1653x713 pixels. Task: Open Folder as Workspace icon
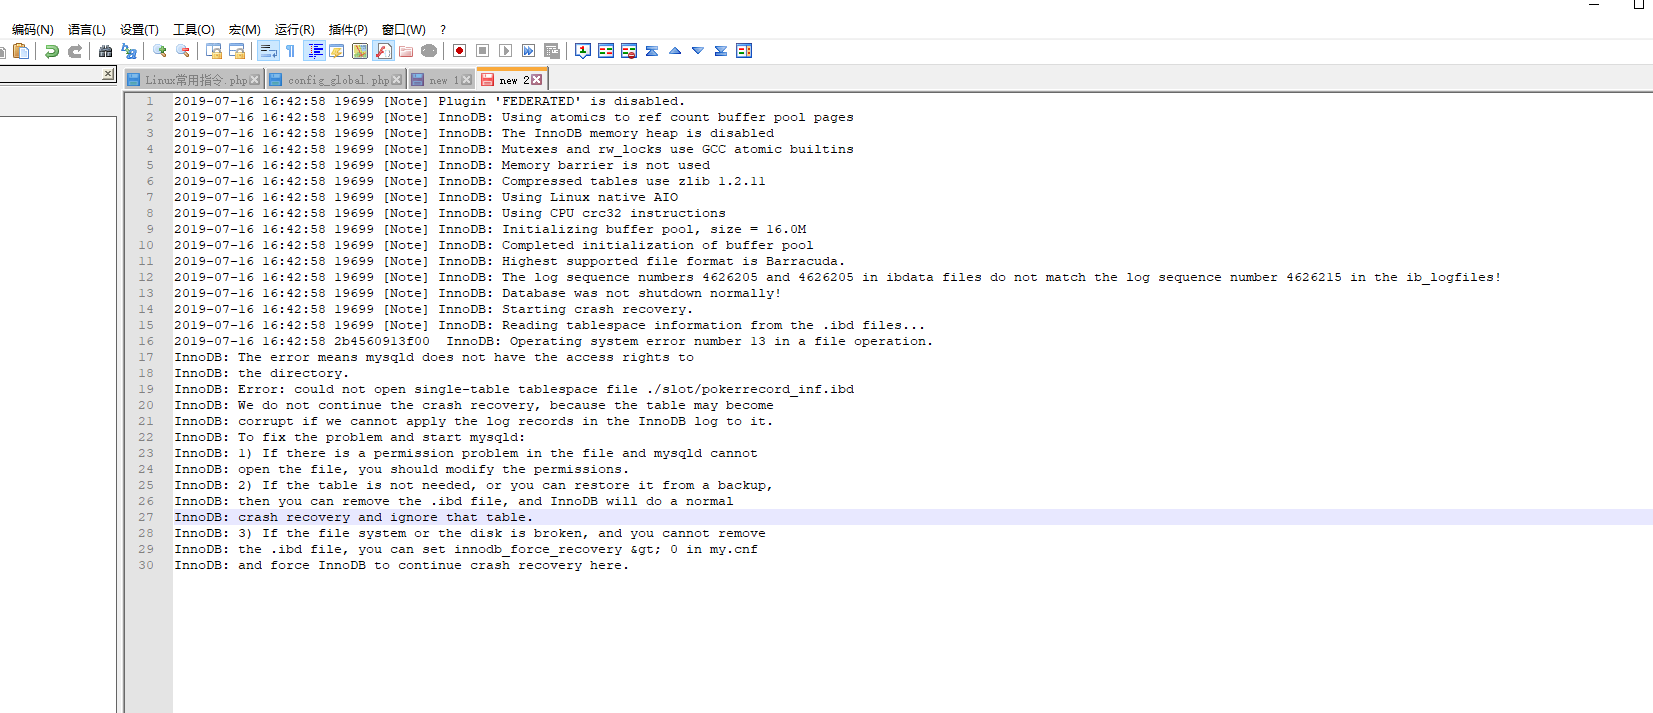pyautogui.click(x=406, y=51)
